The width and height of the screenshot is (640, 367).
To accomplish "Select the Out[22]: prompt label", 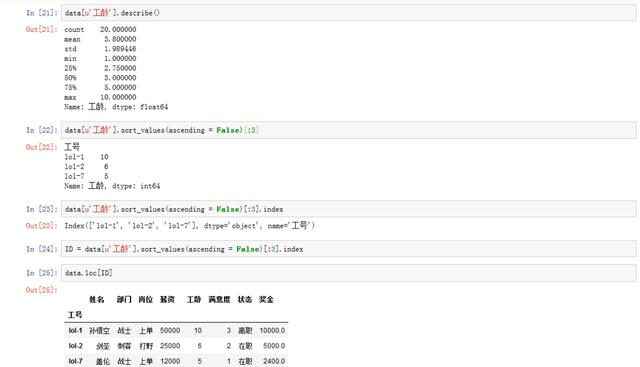I will pos(42,147).
